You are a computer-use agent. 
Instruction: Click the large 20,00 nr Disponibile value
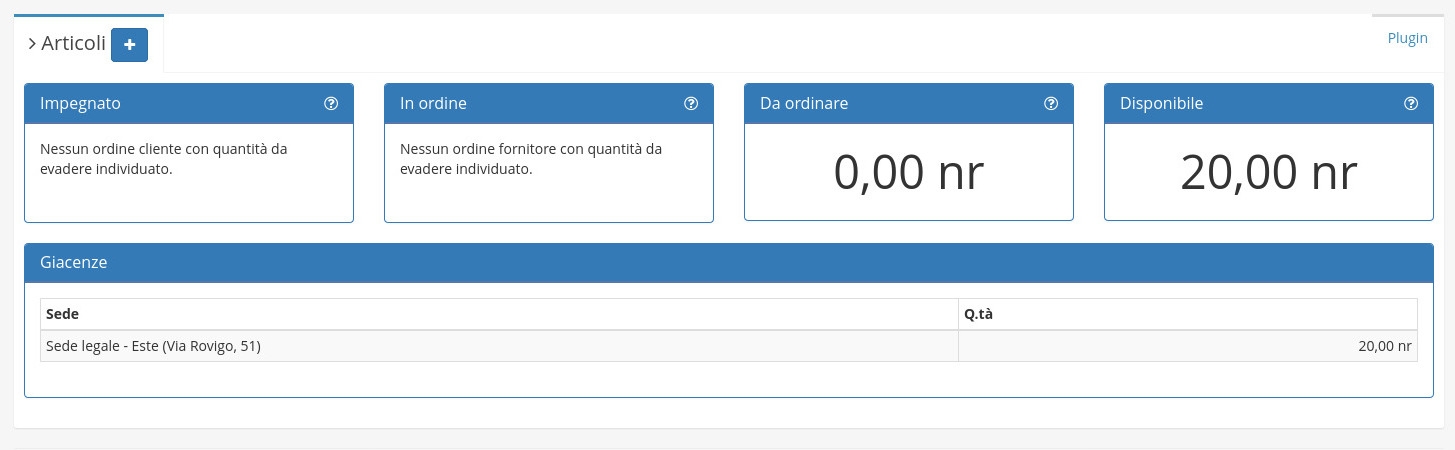click(1268, 174)
